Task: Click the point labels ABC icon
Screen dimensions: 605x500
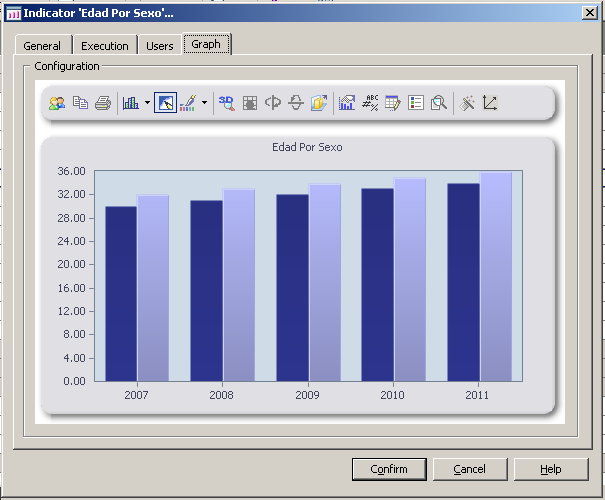Action: [x=370, y=103]
